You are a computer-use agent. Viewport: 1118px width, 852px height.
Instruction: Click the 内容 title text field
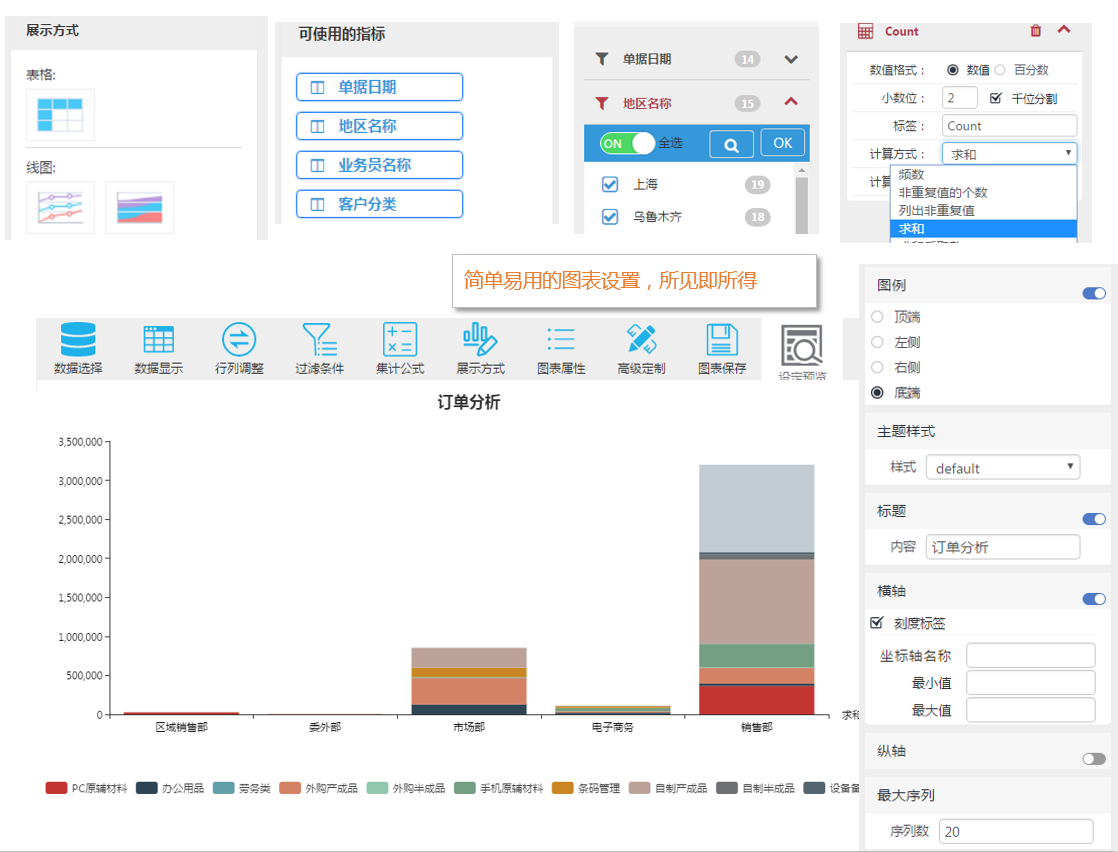(1003, 547)
